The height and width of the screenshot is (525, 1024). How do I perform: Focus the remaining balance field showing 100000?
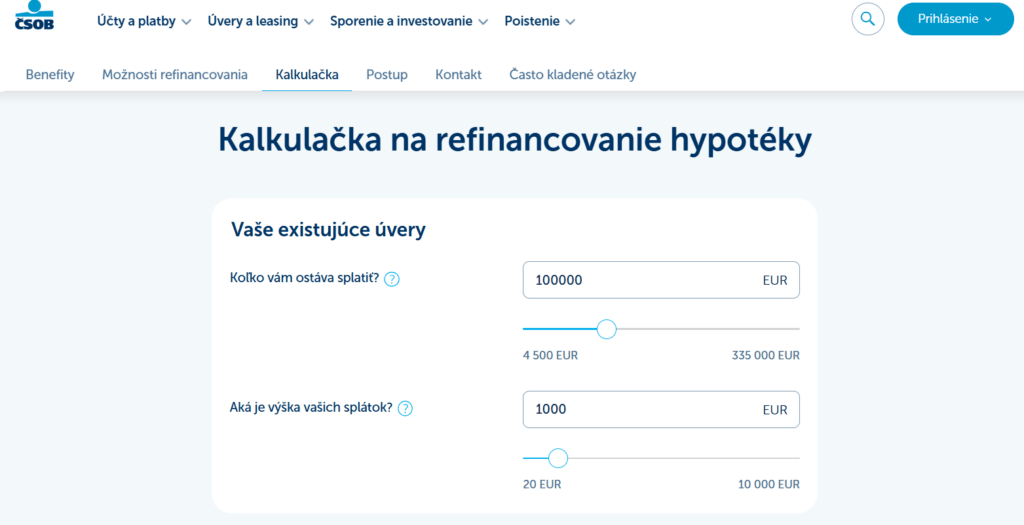click(x=640, y=280)
